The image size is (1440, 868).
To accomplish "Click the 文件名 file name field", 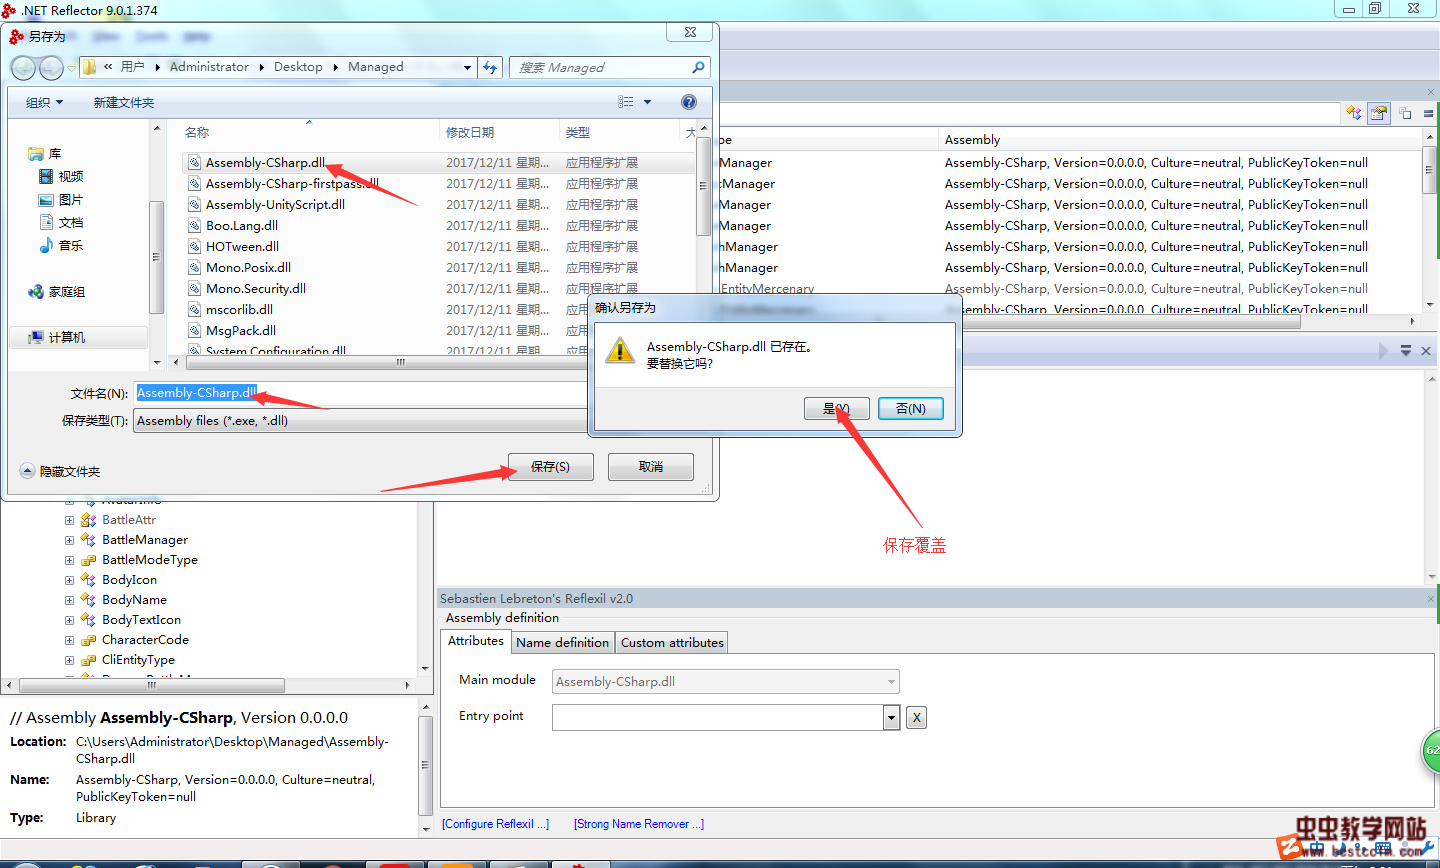I will click(x=360, y=393).
